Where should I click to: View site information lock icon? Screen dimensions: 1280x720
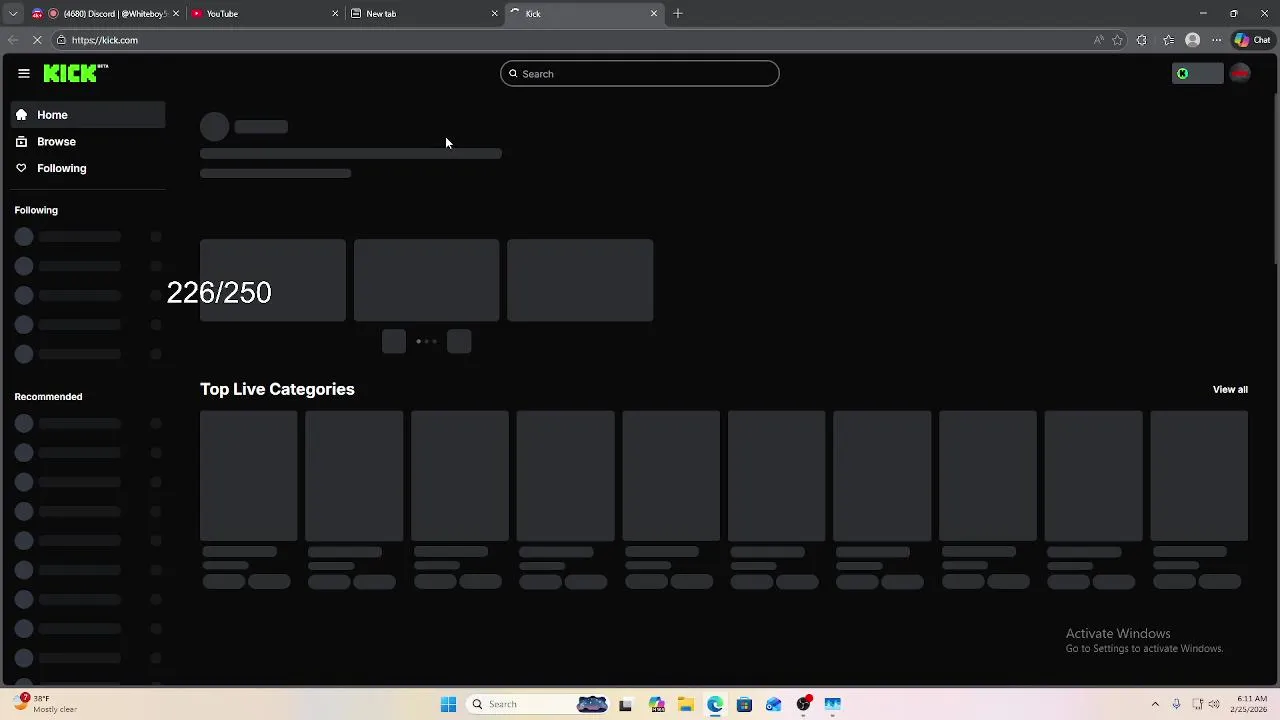pos(61,40)
